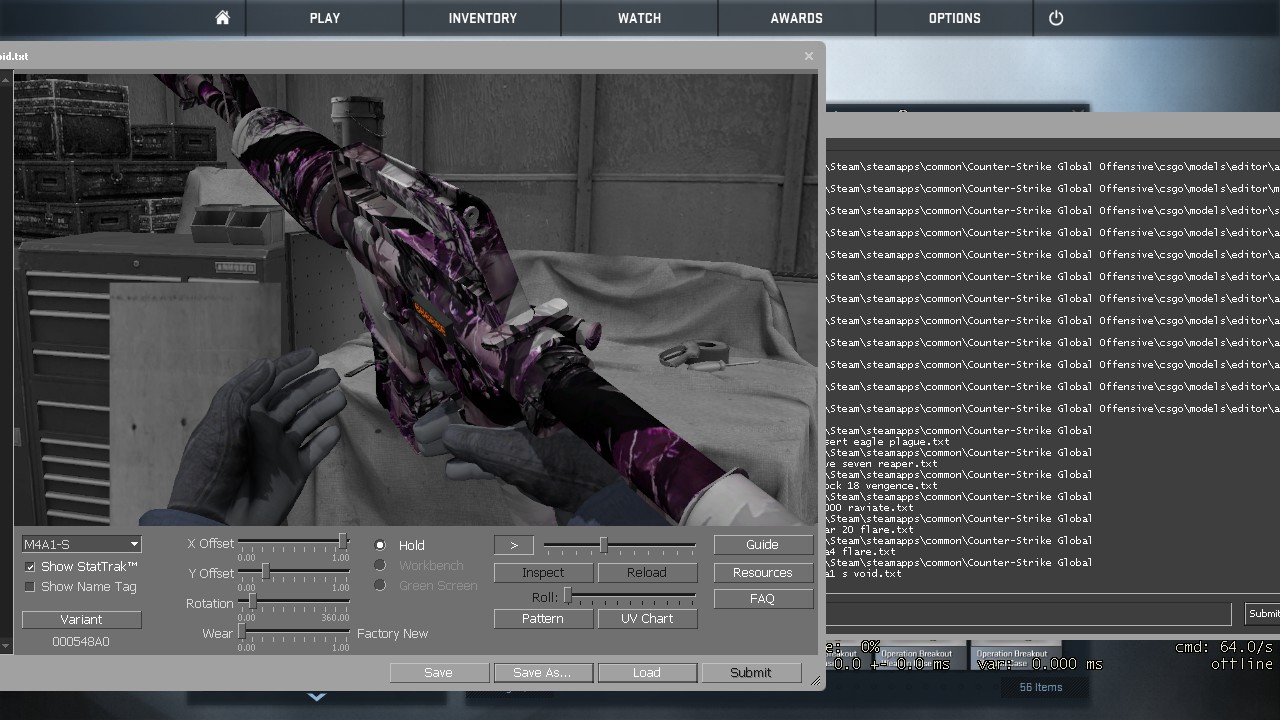This screenshot has height=720, width=1280.
Task: Open the workbench Guide
Action: tap(762, 545)
